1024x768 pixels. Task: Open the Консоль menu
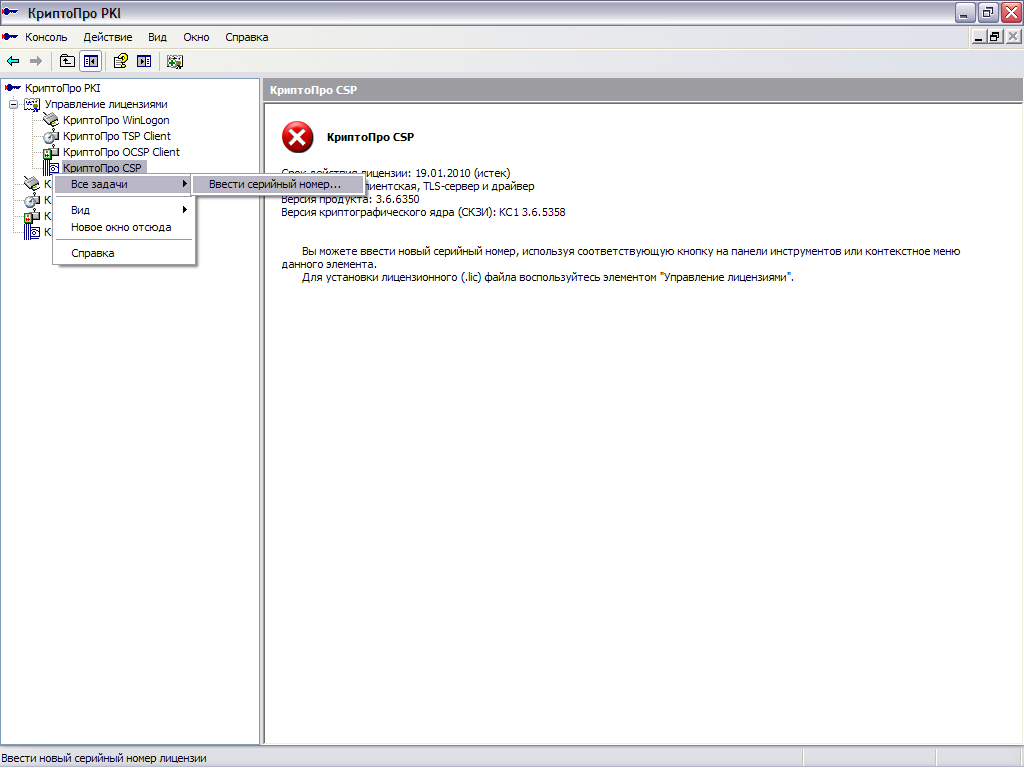coord(46,37)
